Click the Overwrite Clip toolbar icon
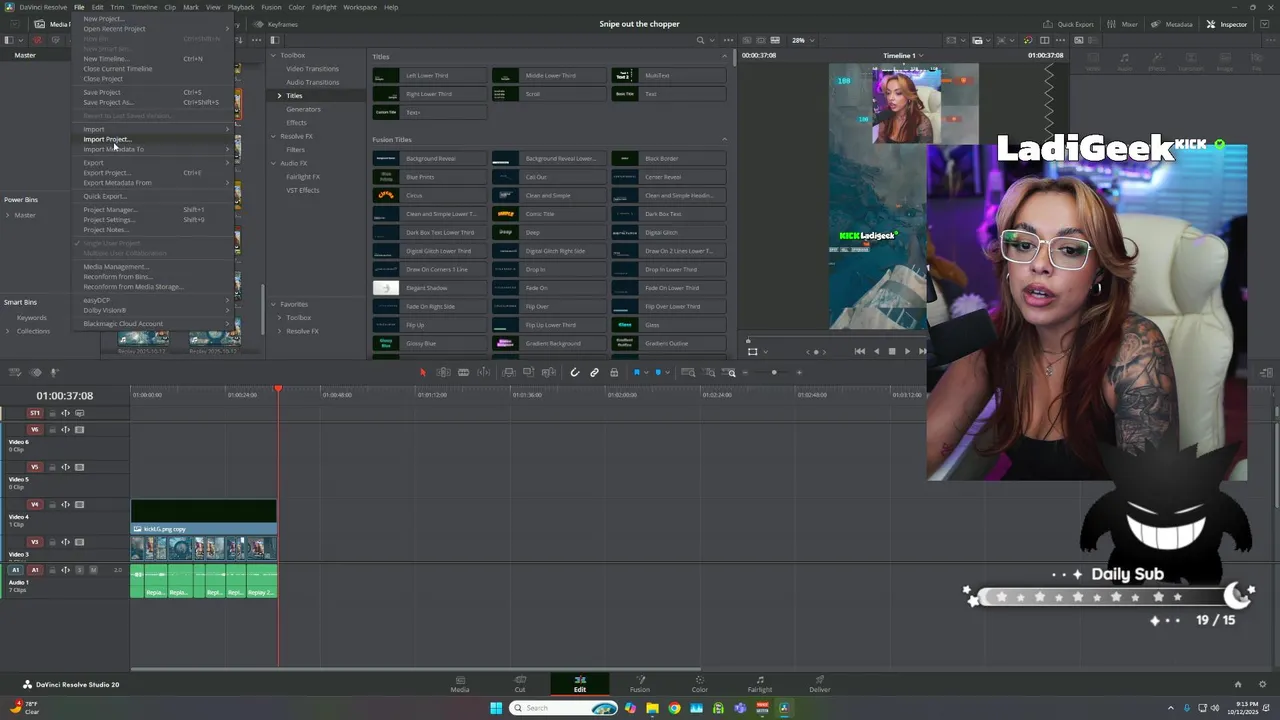This screenshot has height=720, width=1280. pos(528,372)
